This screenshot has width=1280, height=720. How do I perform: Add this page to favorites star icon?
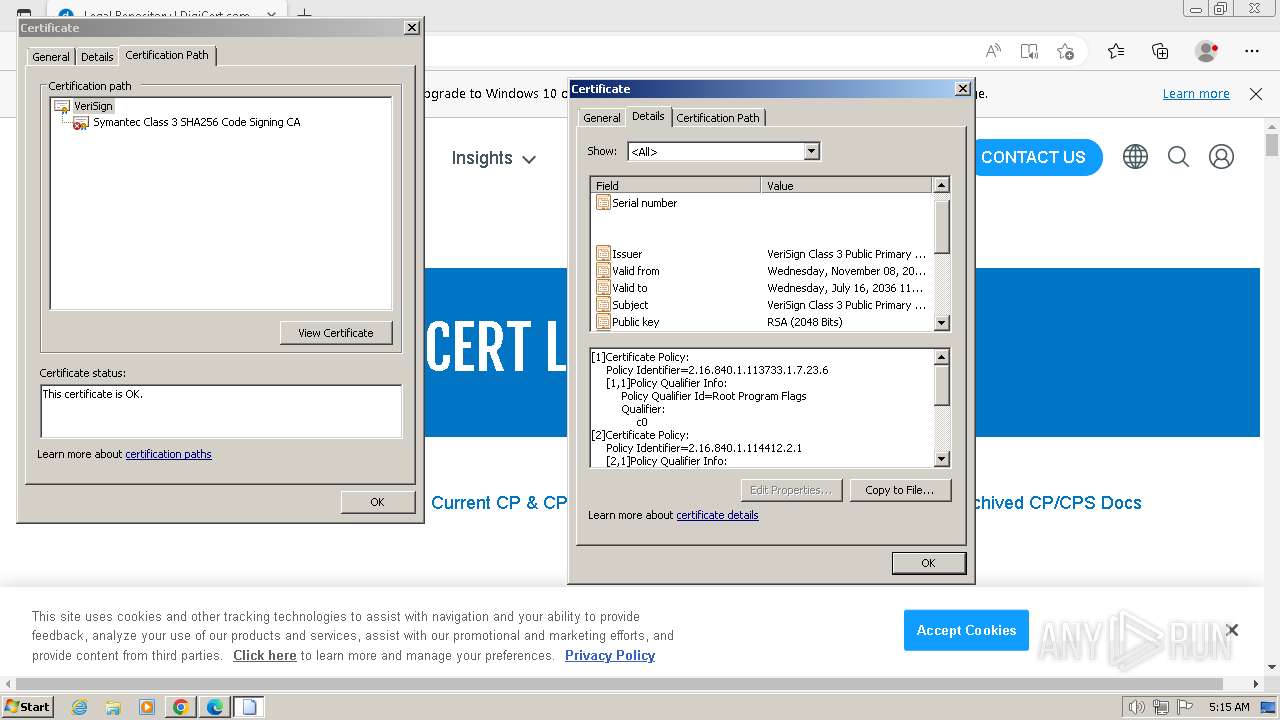1065,51
